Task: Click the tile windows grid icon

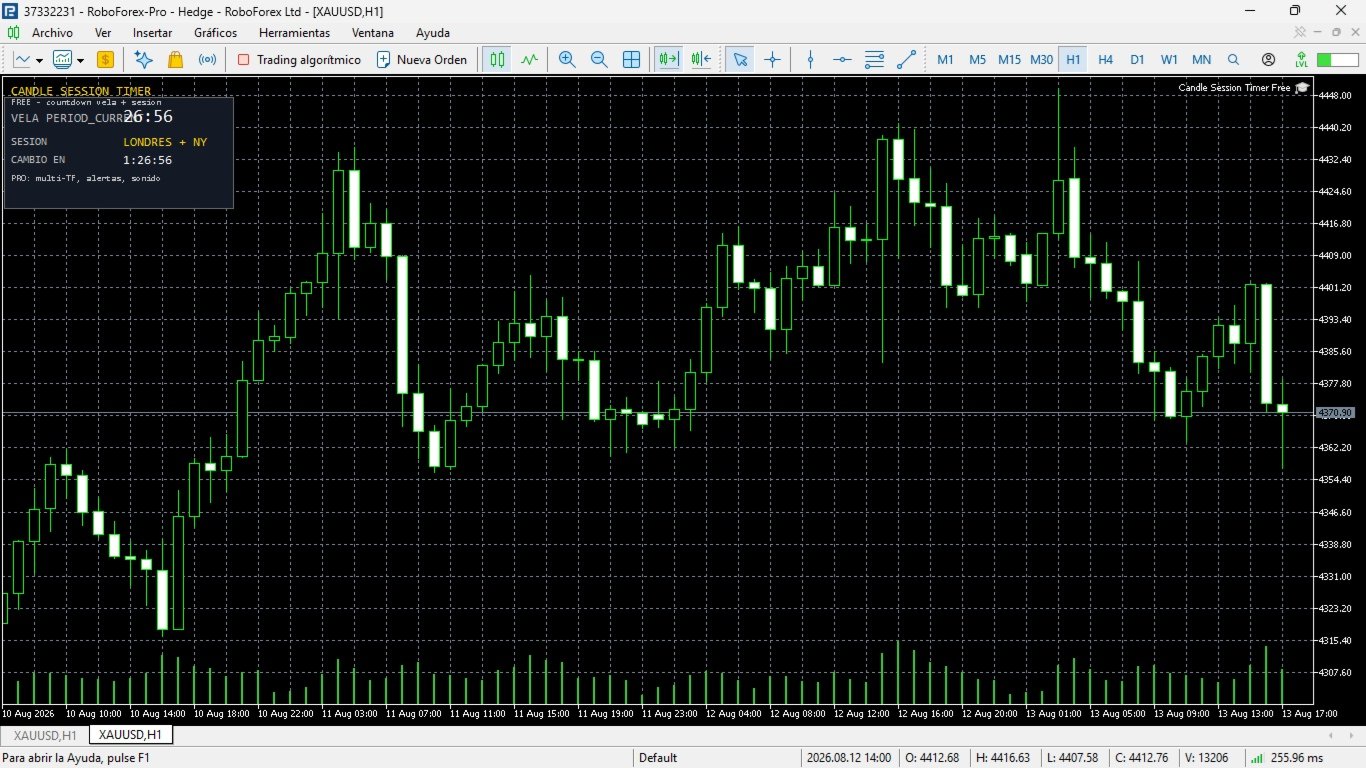Action: coord(631,59)
